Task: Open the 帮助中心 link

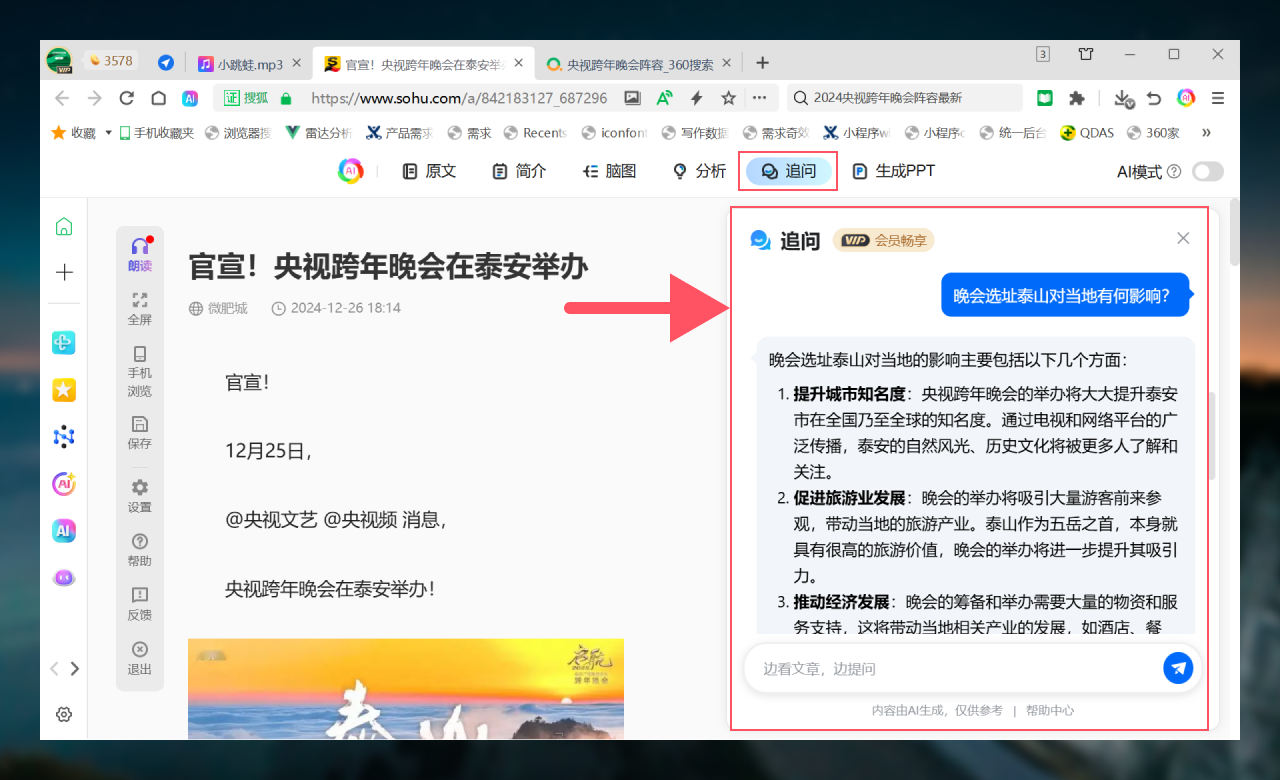Action: click(1050, 710)
